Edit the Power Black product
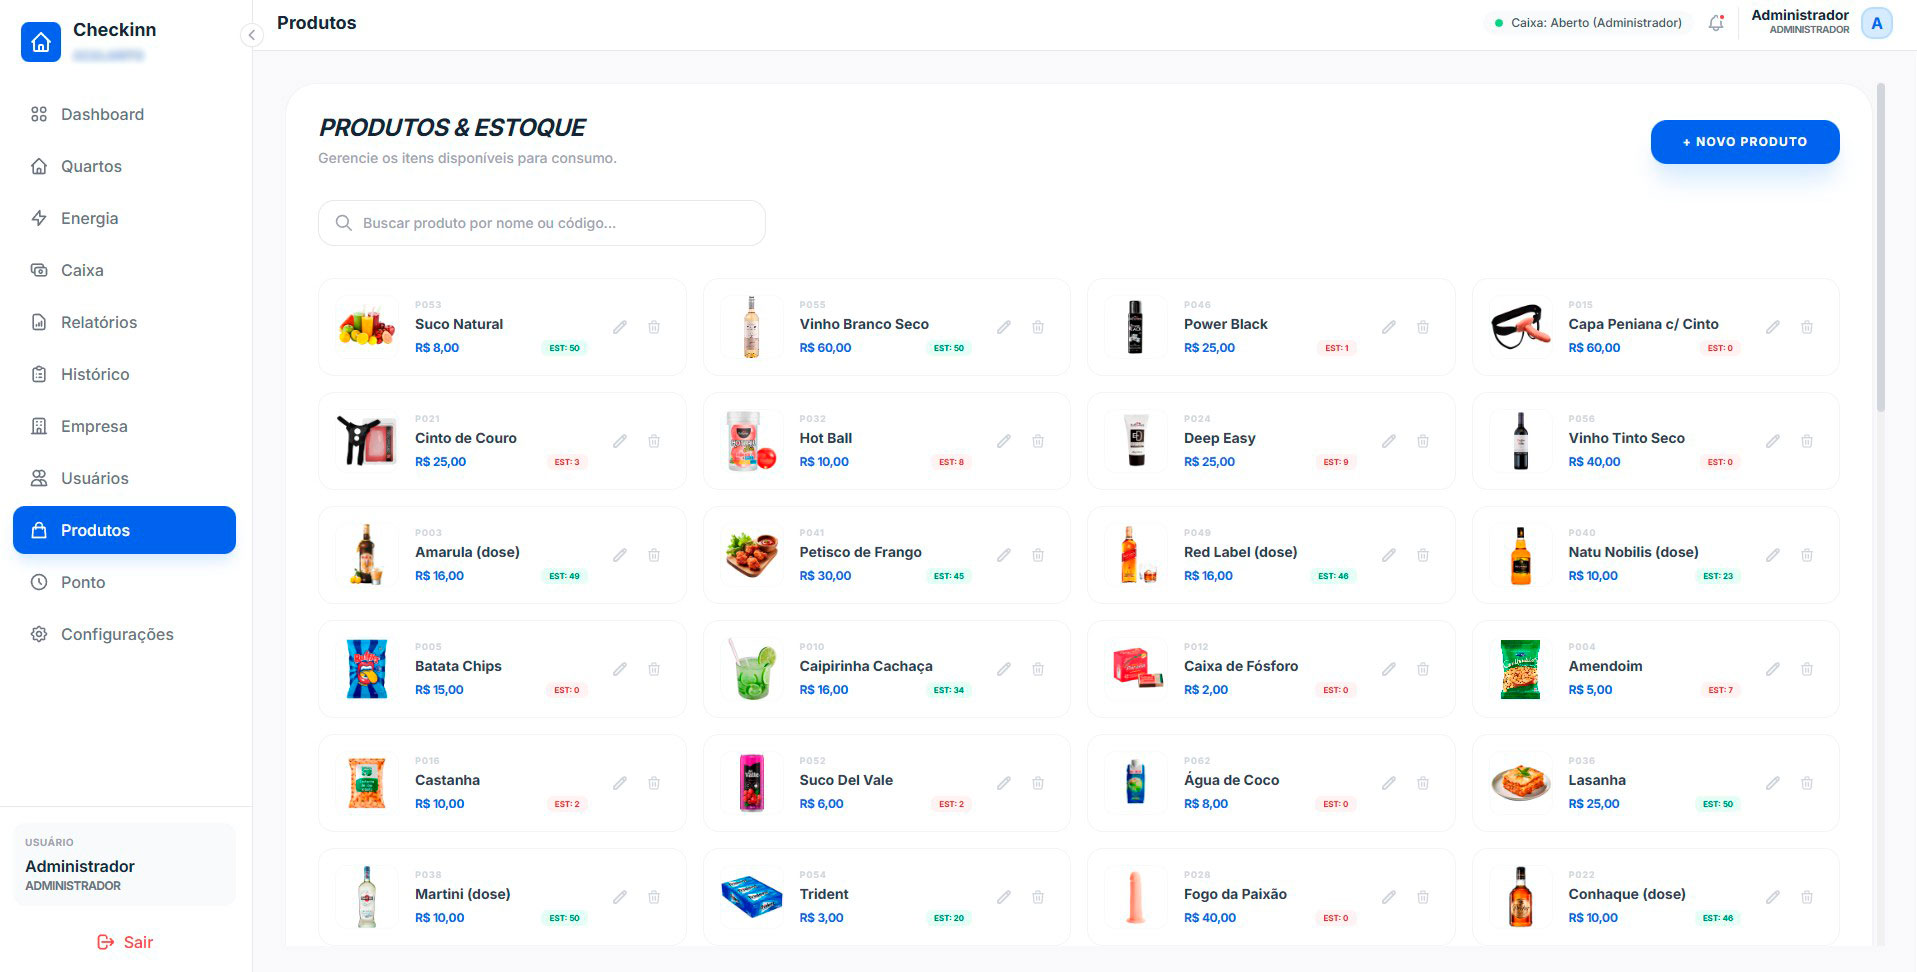This screenshot has height=972, width=1917. click(1389, 327)
